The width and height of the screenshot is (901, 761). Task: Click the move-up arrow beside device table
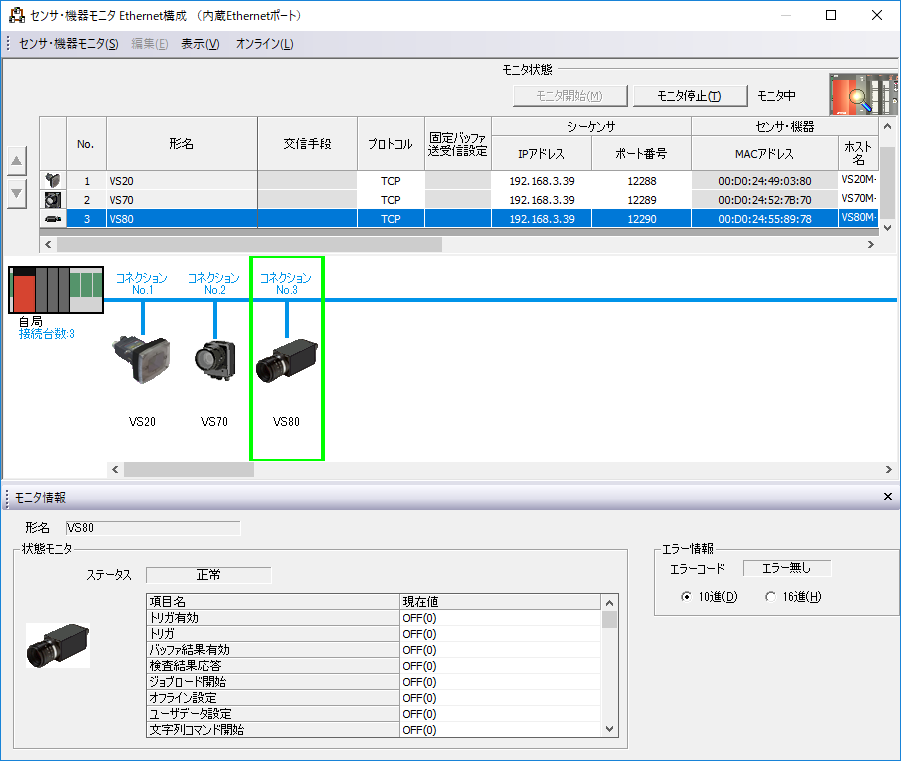[17, 161]
